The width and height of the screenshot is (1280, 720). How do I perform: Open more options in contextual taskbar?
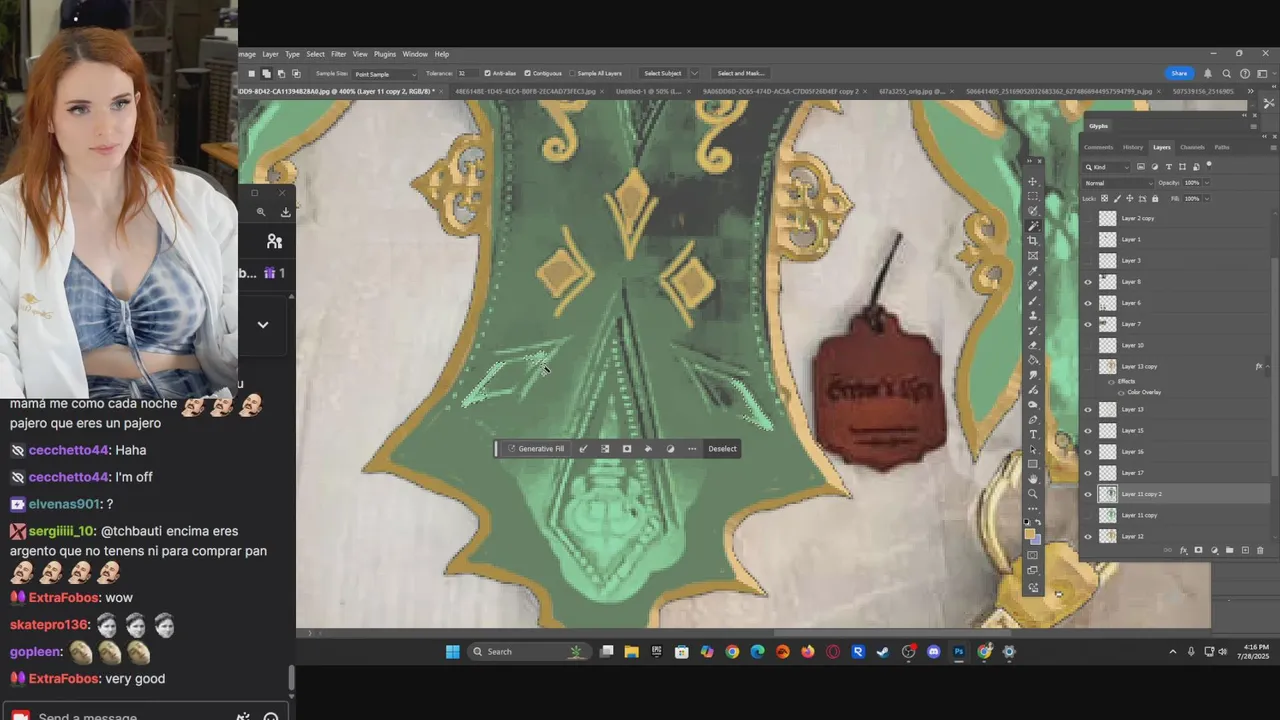point(692,449)
